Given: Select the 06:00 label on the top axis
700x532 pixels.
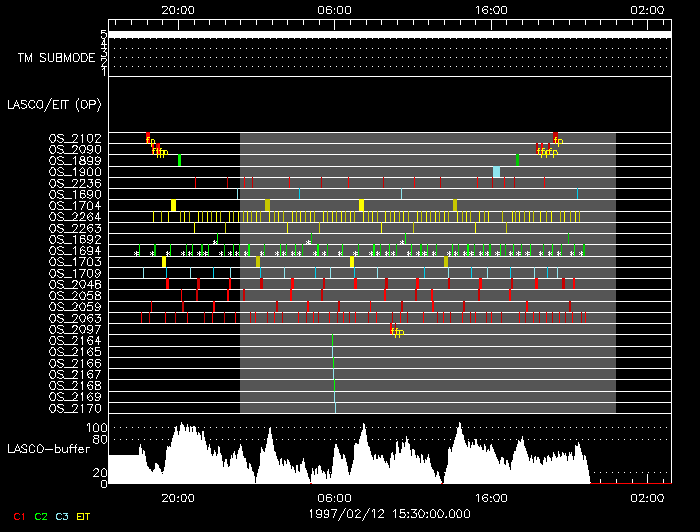Looking at the screenshot, I should click(x=334, y=8).
